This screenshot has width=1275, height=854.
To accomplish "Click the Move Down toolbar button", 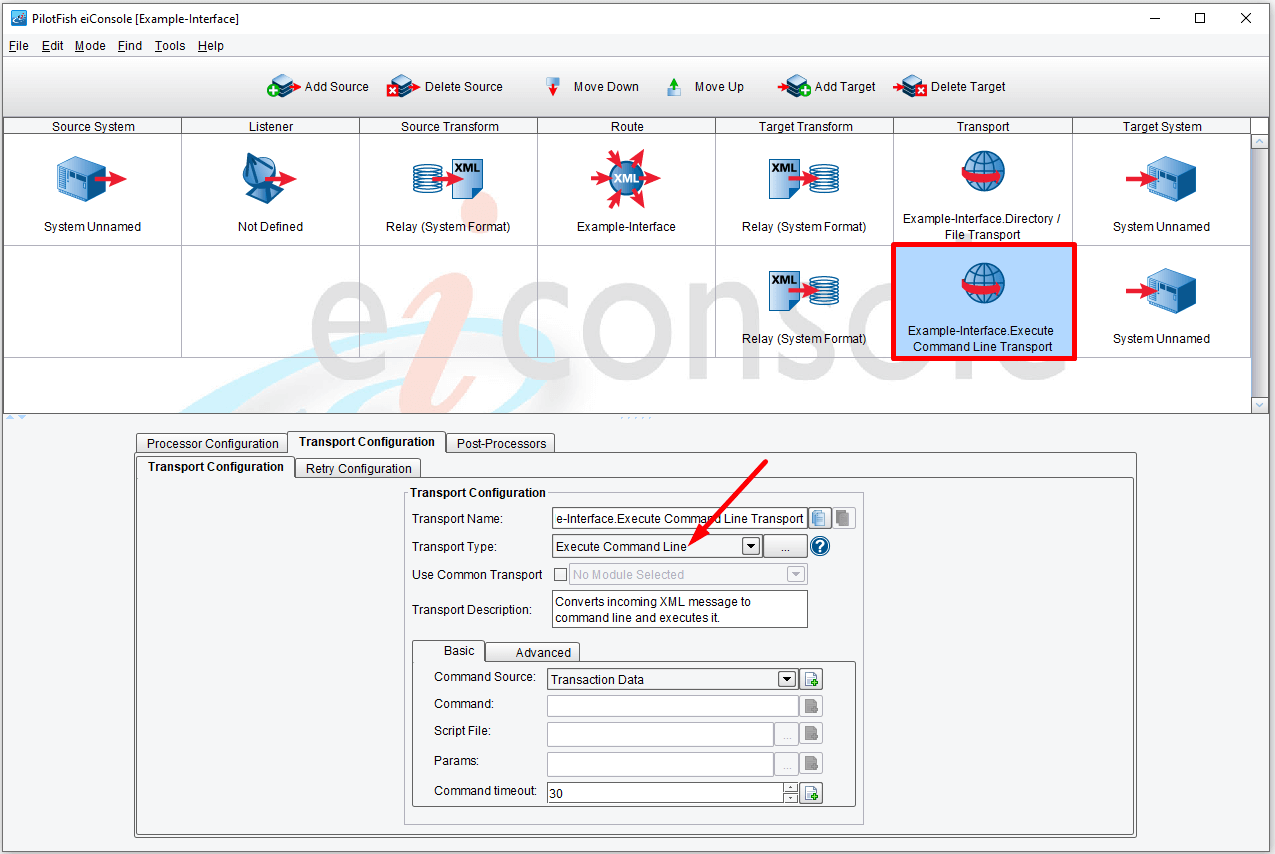I will (x=592, y=87).
